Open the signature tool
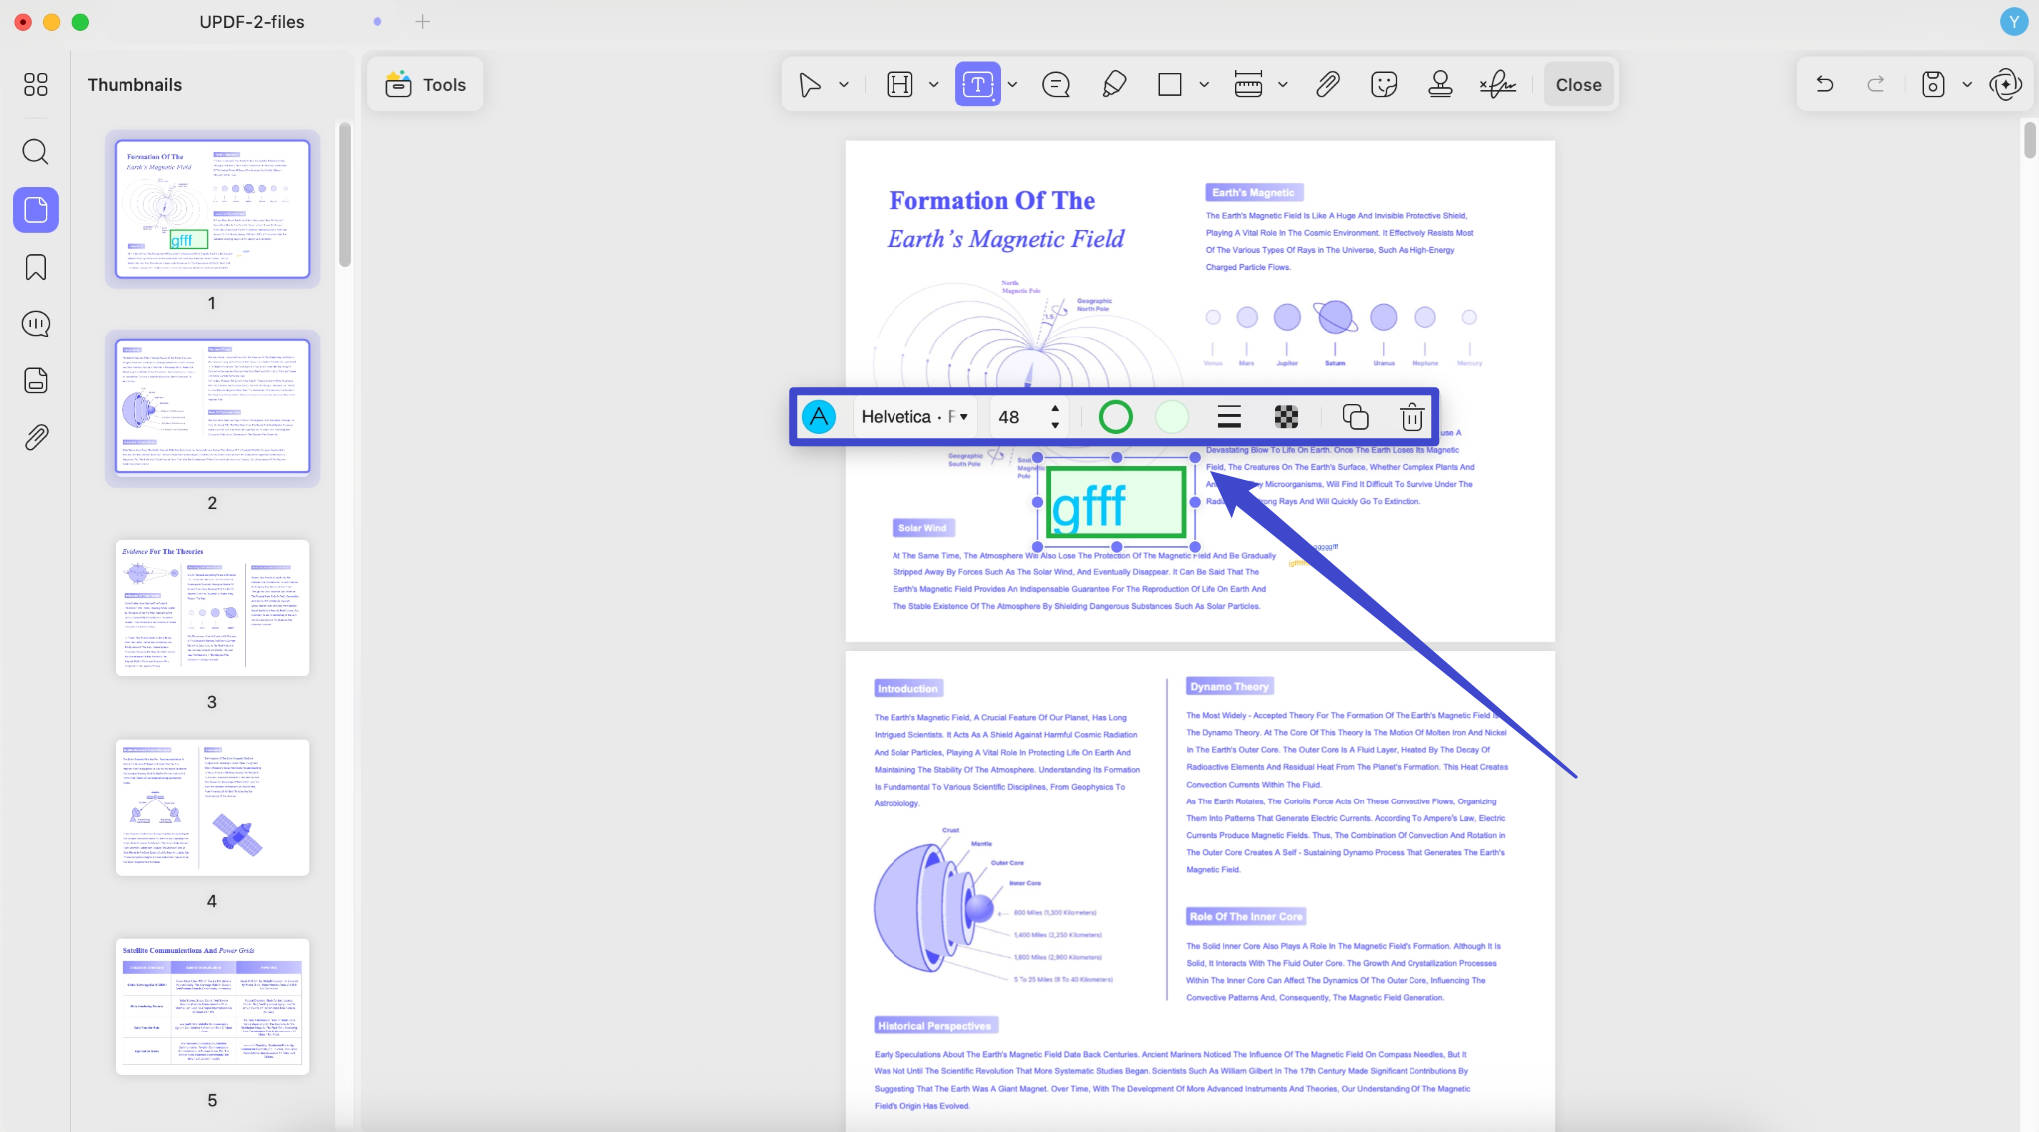The height and width of the screenshot is (1132, 2039). 1497,85
